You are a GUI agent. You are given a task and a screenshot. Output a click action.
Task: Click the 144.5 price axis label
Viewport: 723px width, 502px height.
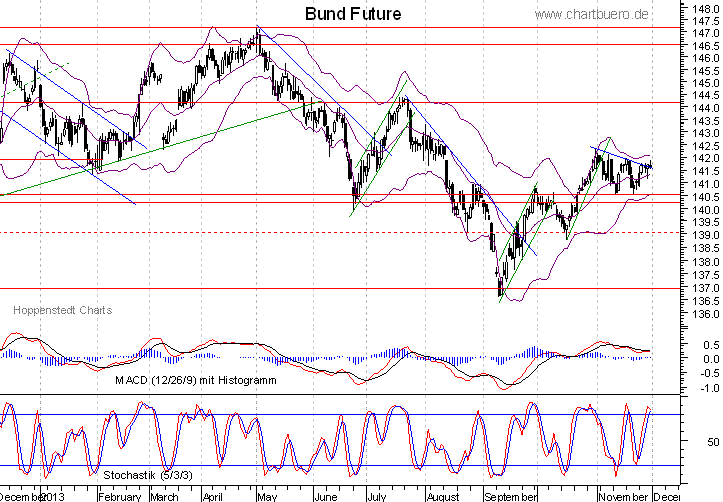(x=705, y=95)
